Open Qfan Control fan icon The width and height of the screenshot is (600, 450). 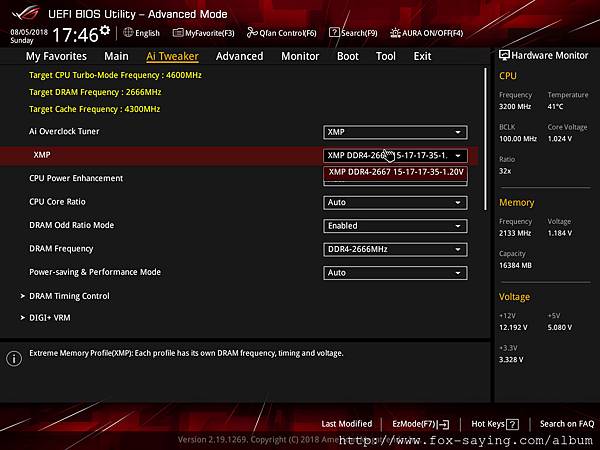252,33
